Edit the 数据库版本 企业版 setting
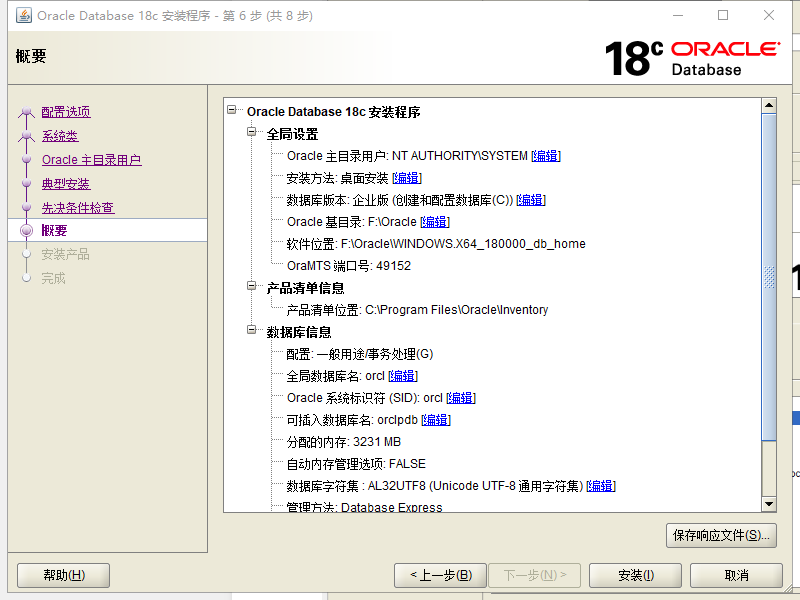Screen dimensions: 800x600 coord(531,200)
